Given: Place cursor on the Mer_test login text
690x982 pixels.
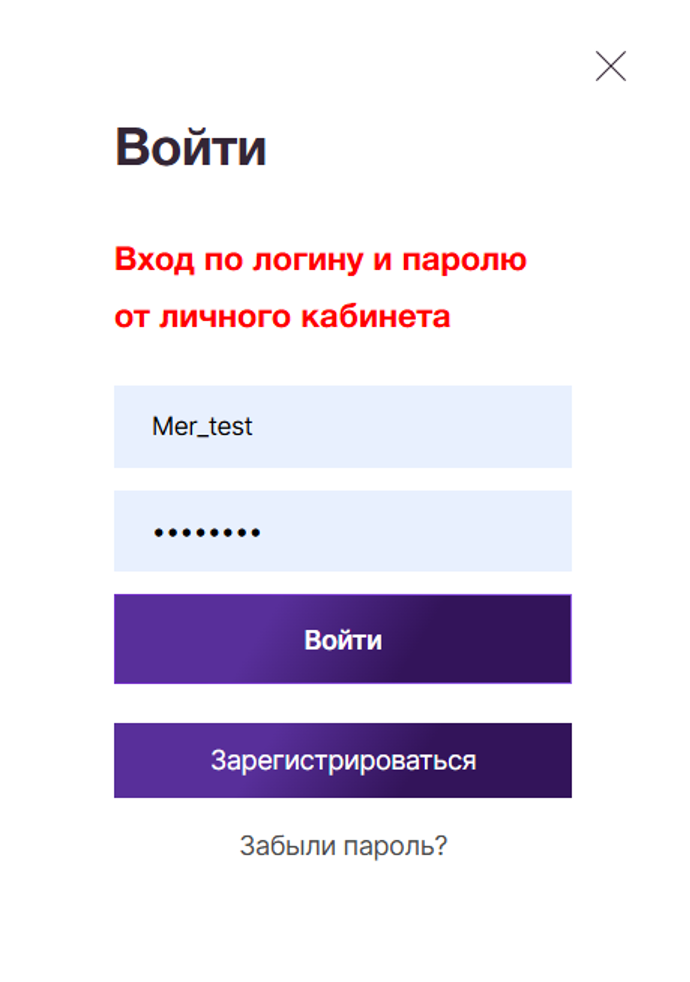Looking at the screenshot, I should point(202,427).
